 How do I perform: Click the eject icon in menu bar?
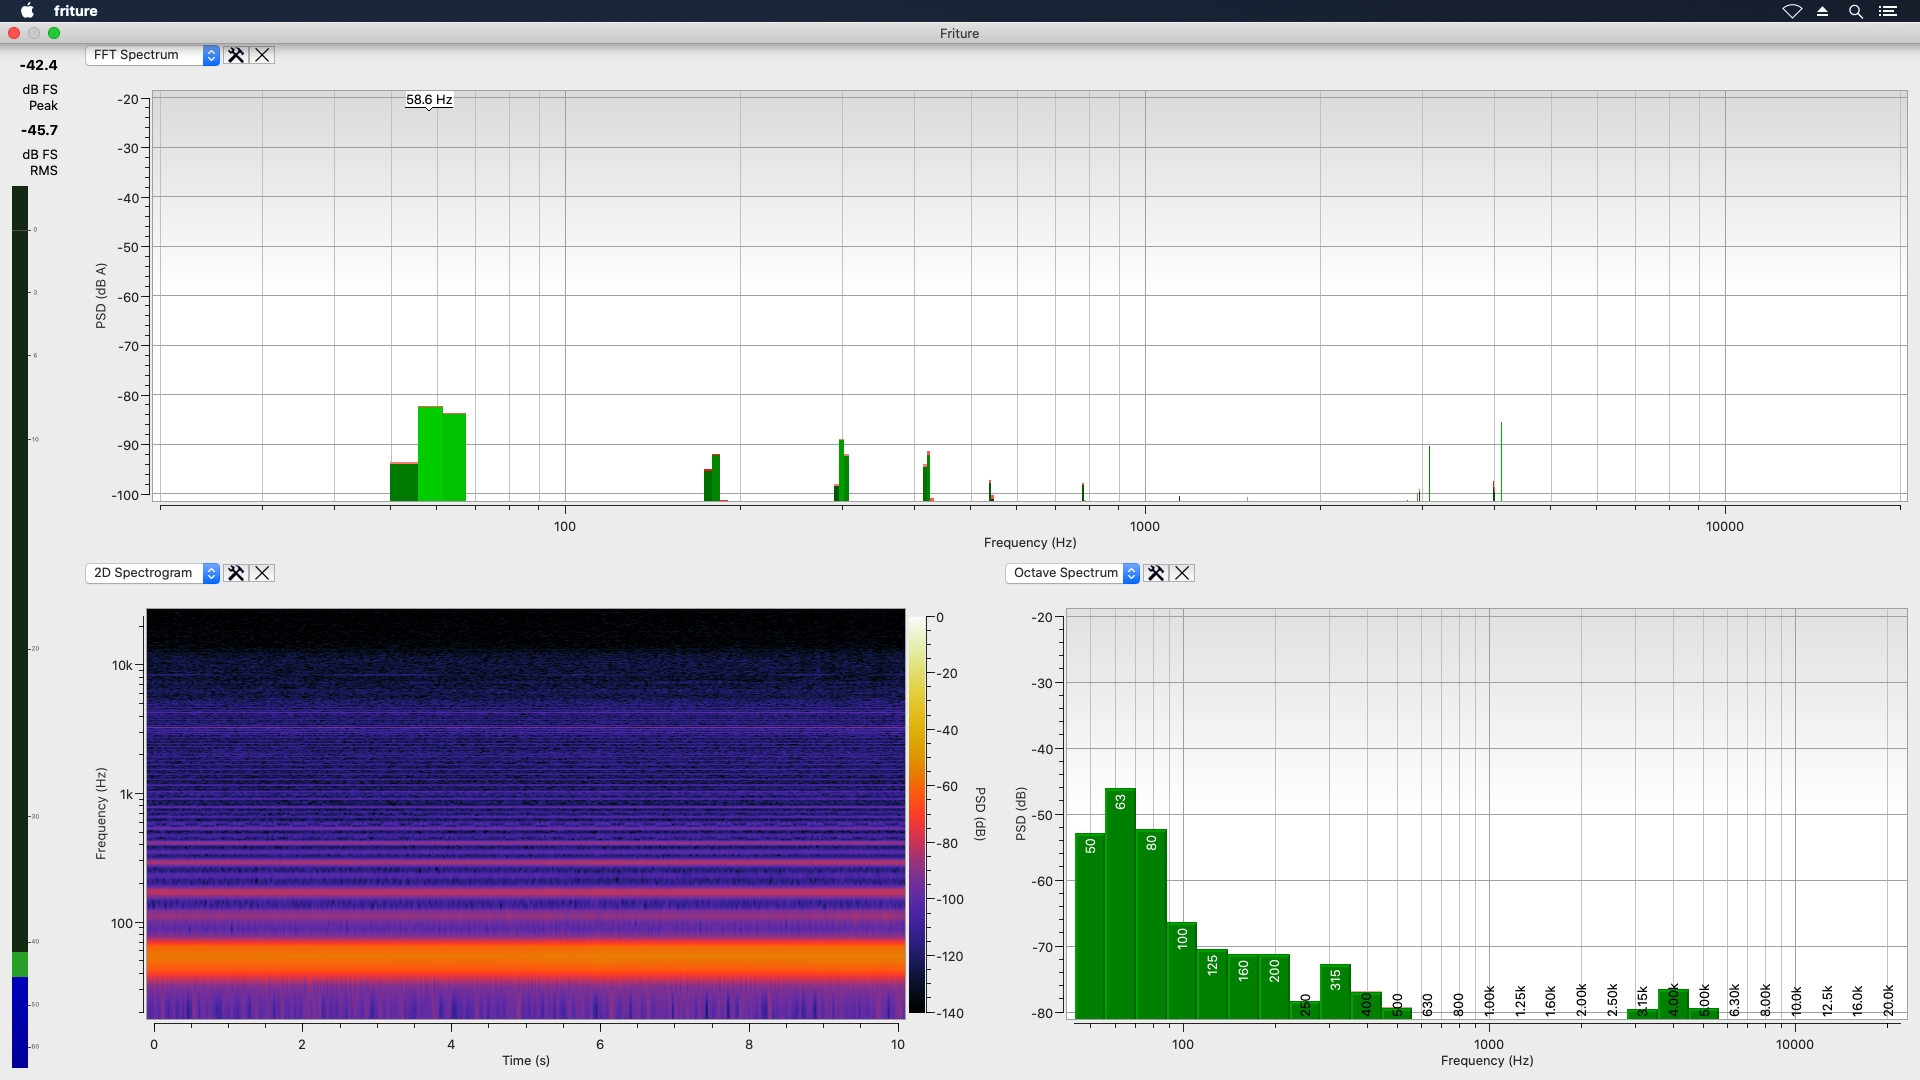pyautogui.click(x=1823, y=11)
